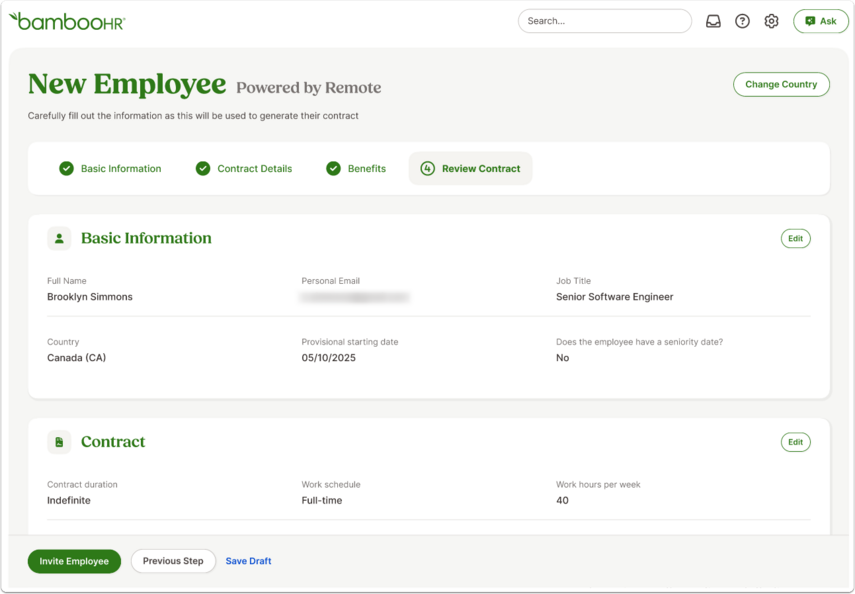Click the step 4 circle icon
Image resolution: width=855 pixels, height=594 pixels.
[x=428, y=169]
